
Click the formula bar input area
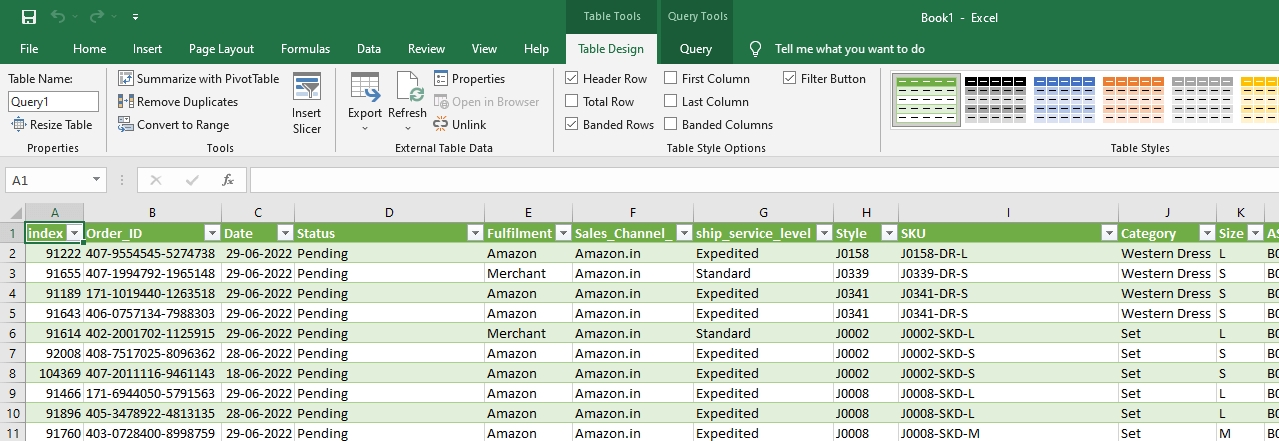764,180
